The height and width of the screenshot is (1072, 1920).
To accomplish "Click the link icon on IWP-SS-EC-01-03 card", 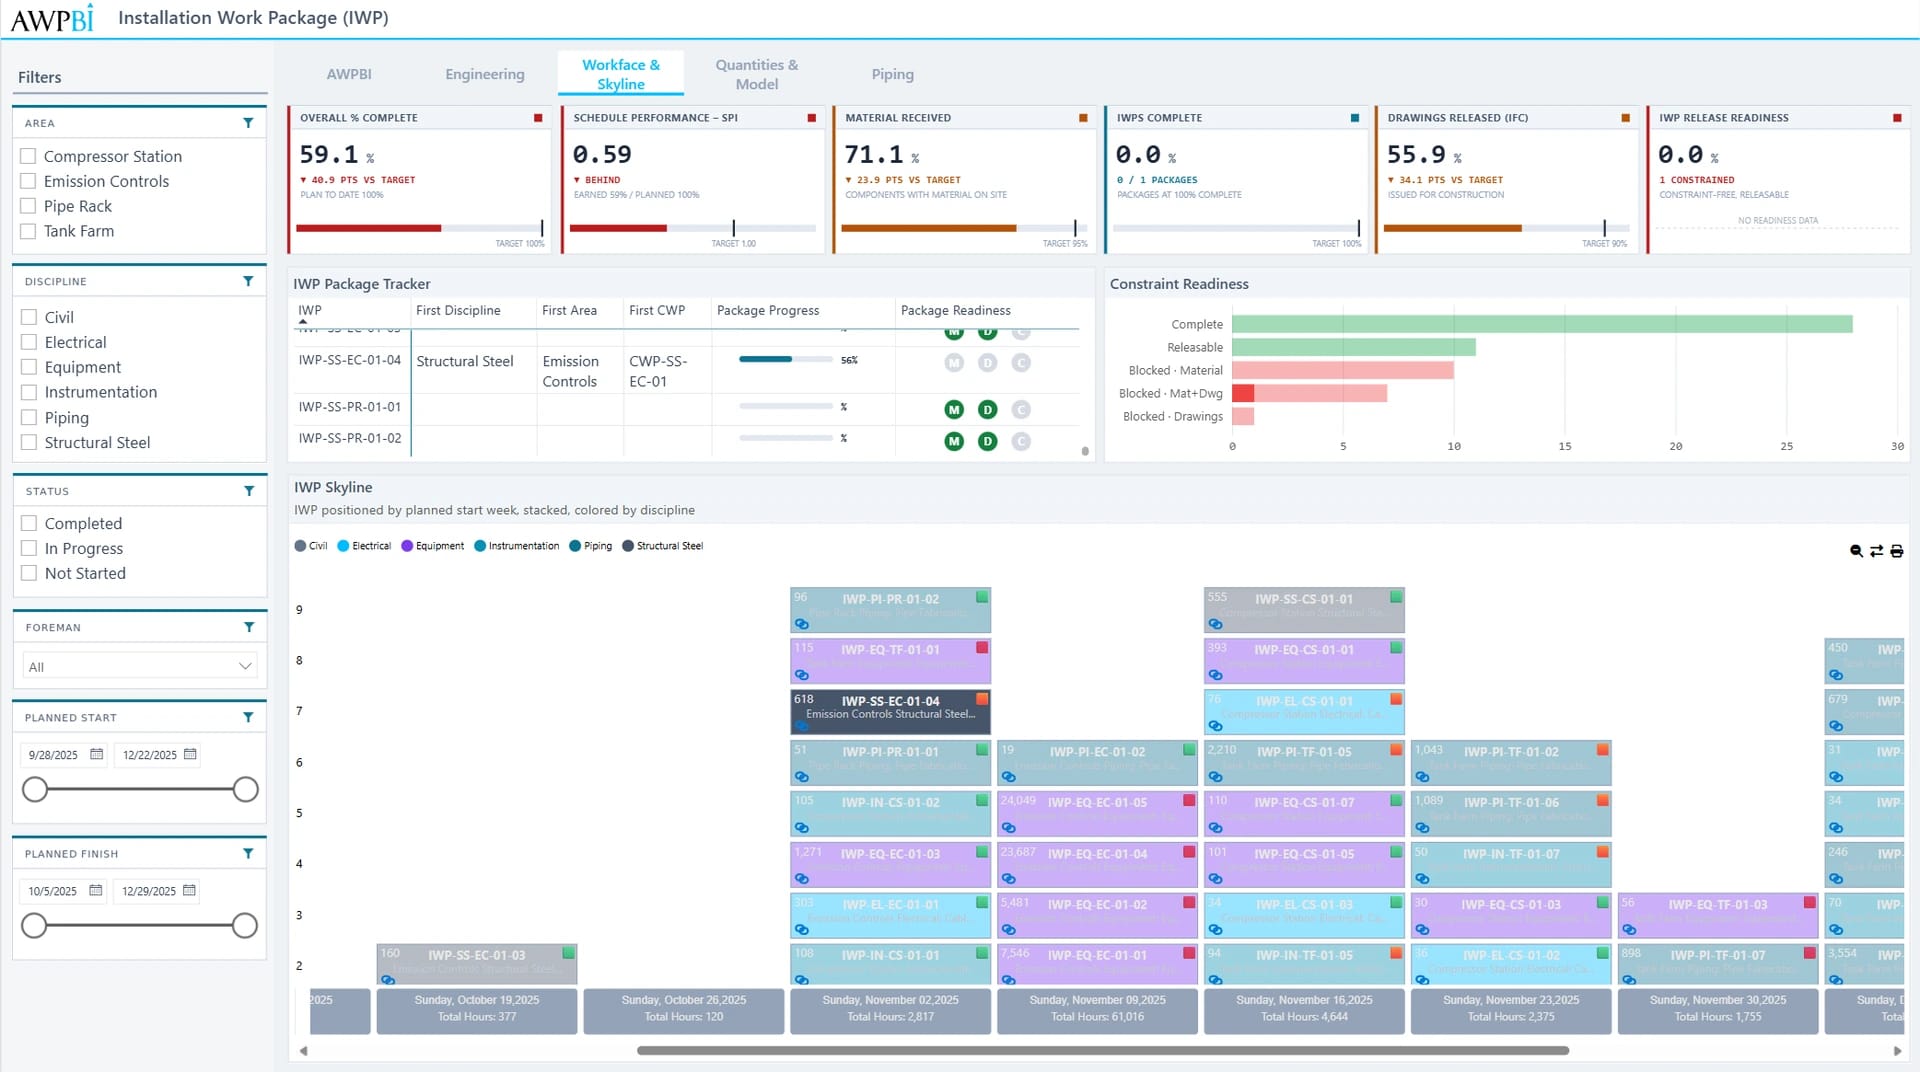I will (388, 980).
